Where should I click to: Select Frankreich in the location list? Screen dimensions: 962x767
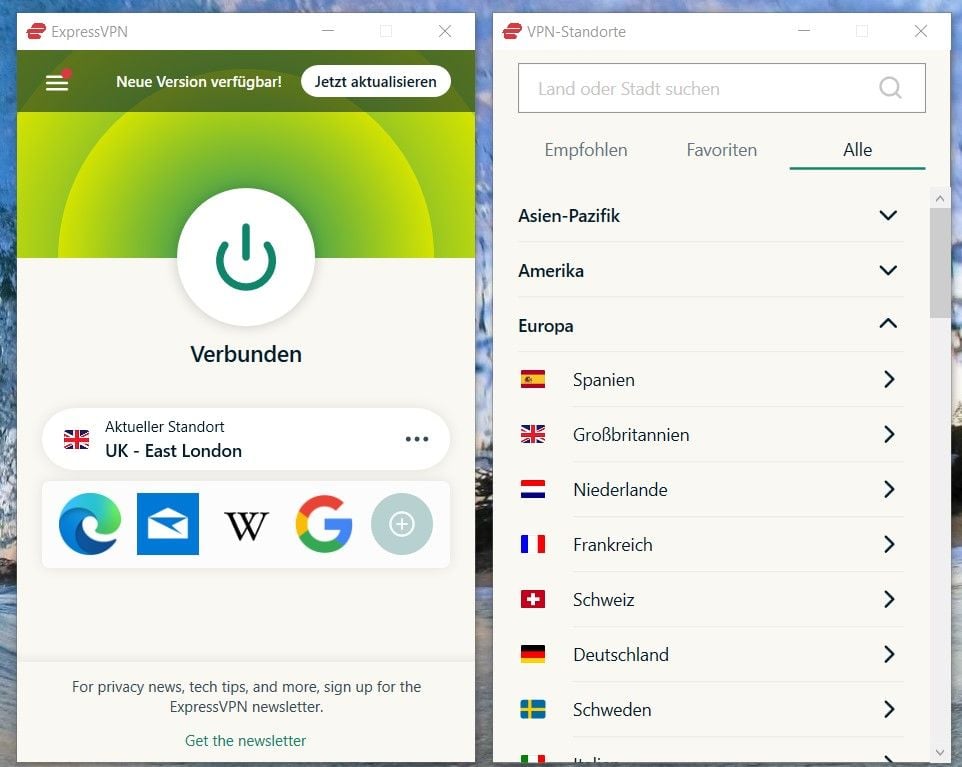click(710, 544)
